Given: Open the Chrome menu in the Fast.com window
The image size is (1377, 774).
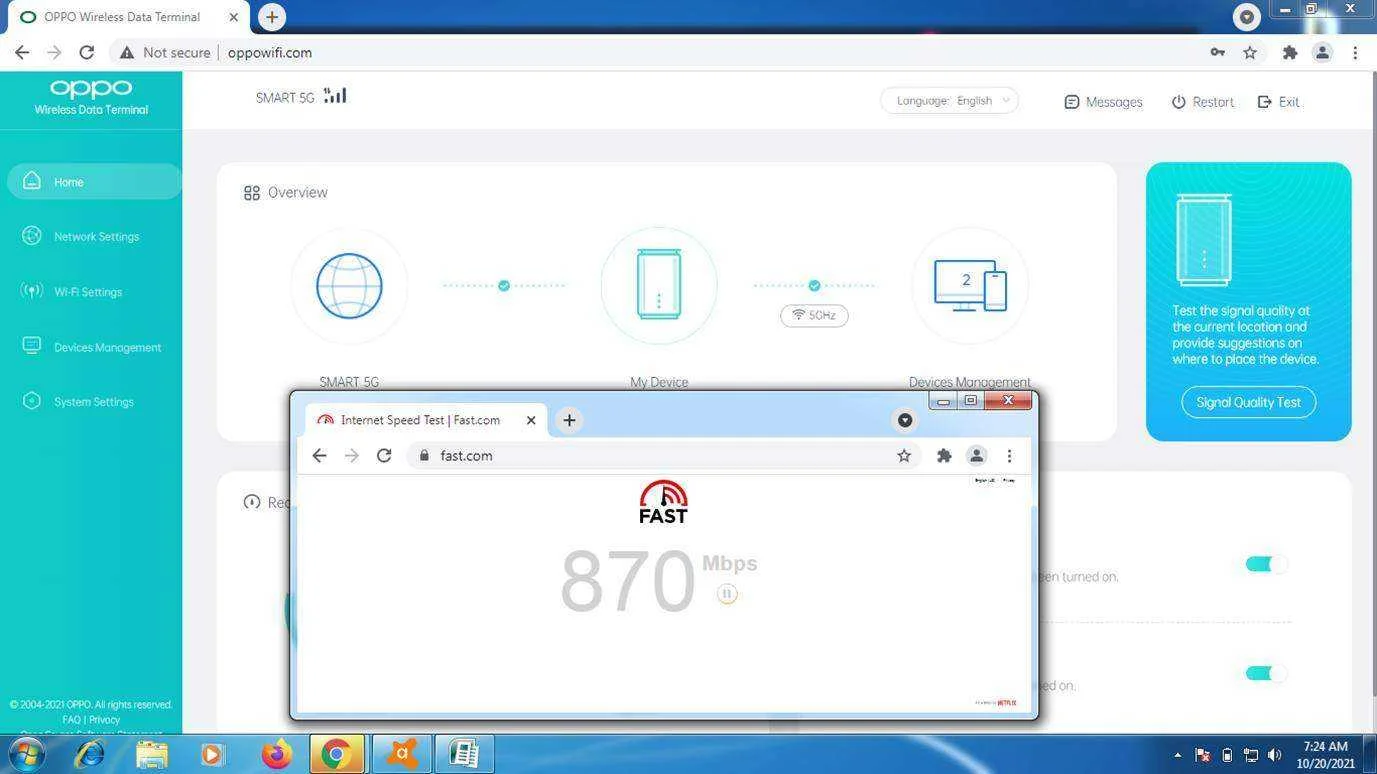Looking at the screenshot, I should coord(1009,456).
